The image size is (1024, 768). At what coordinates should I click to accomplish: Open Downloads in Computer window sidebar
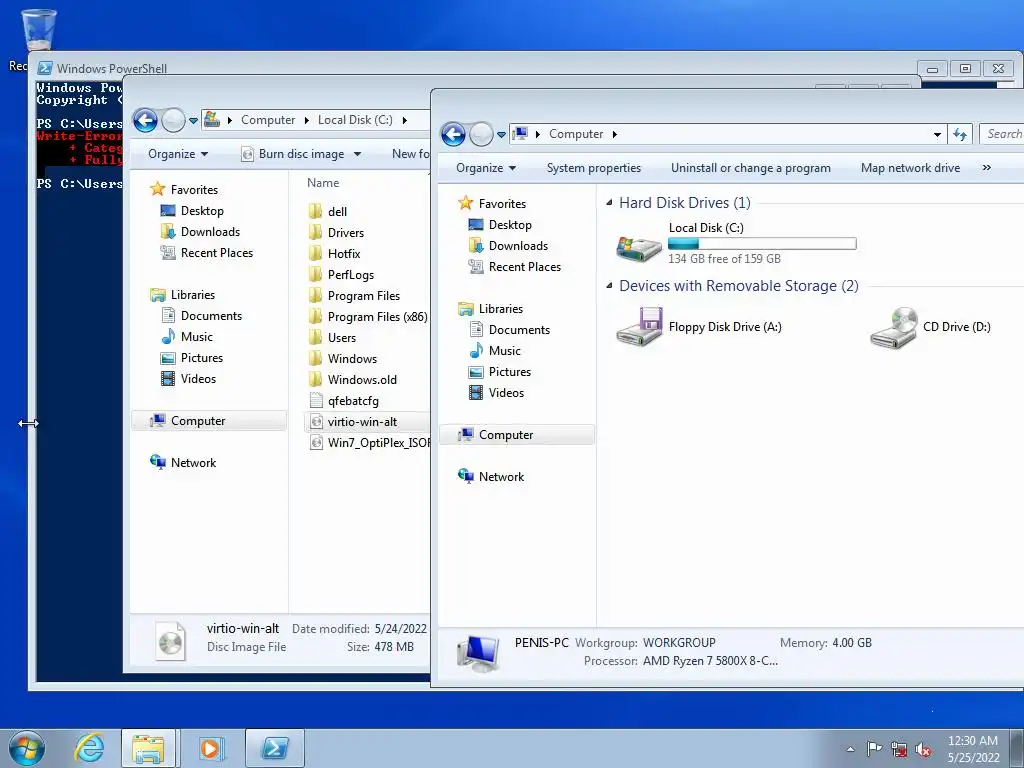click(518, 246)
